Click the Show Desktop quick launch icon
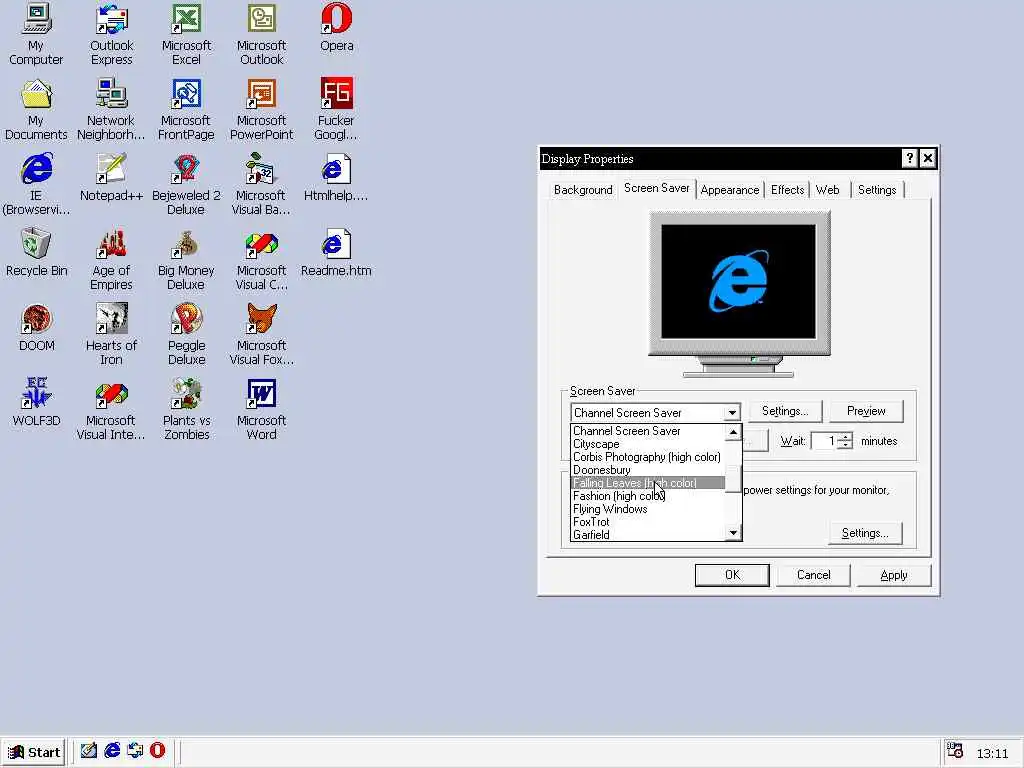1024x768 pixels. (x=89, y=751)
